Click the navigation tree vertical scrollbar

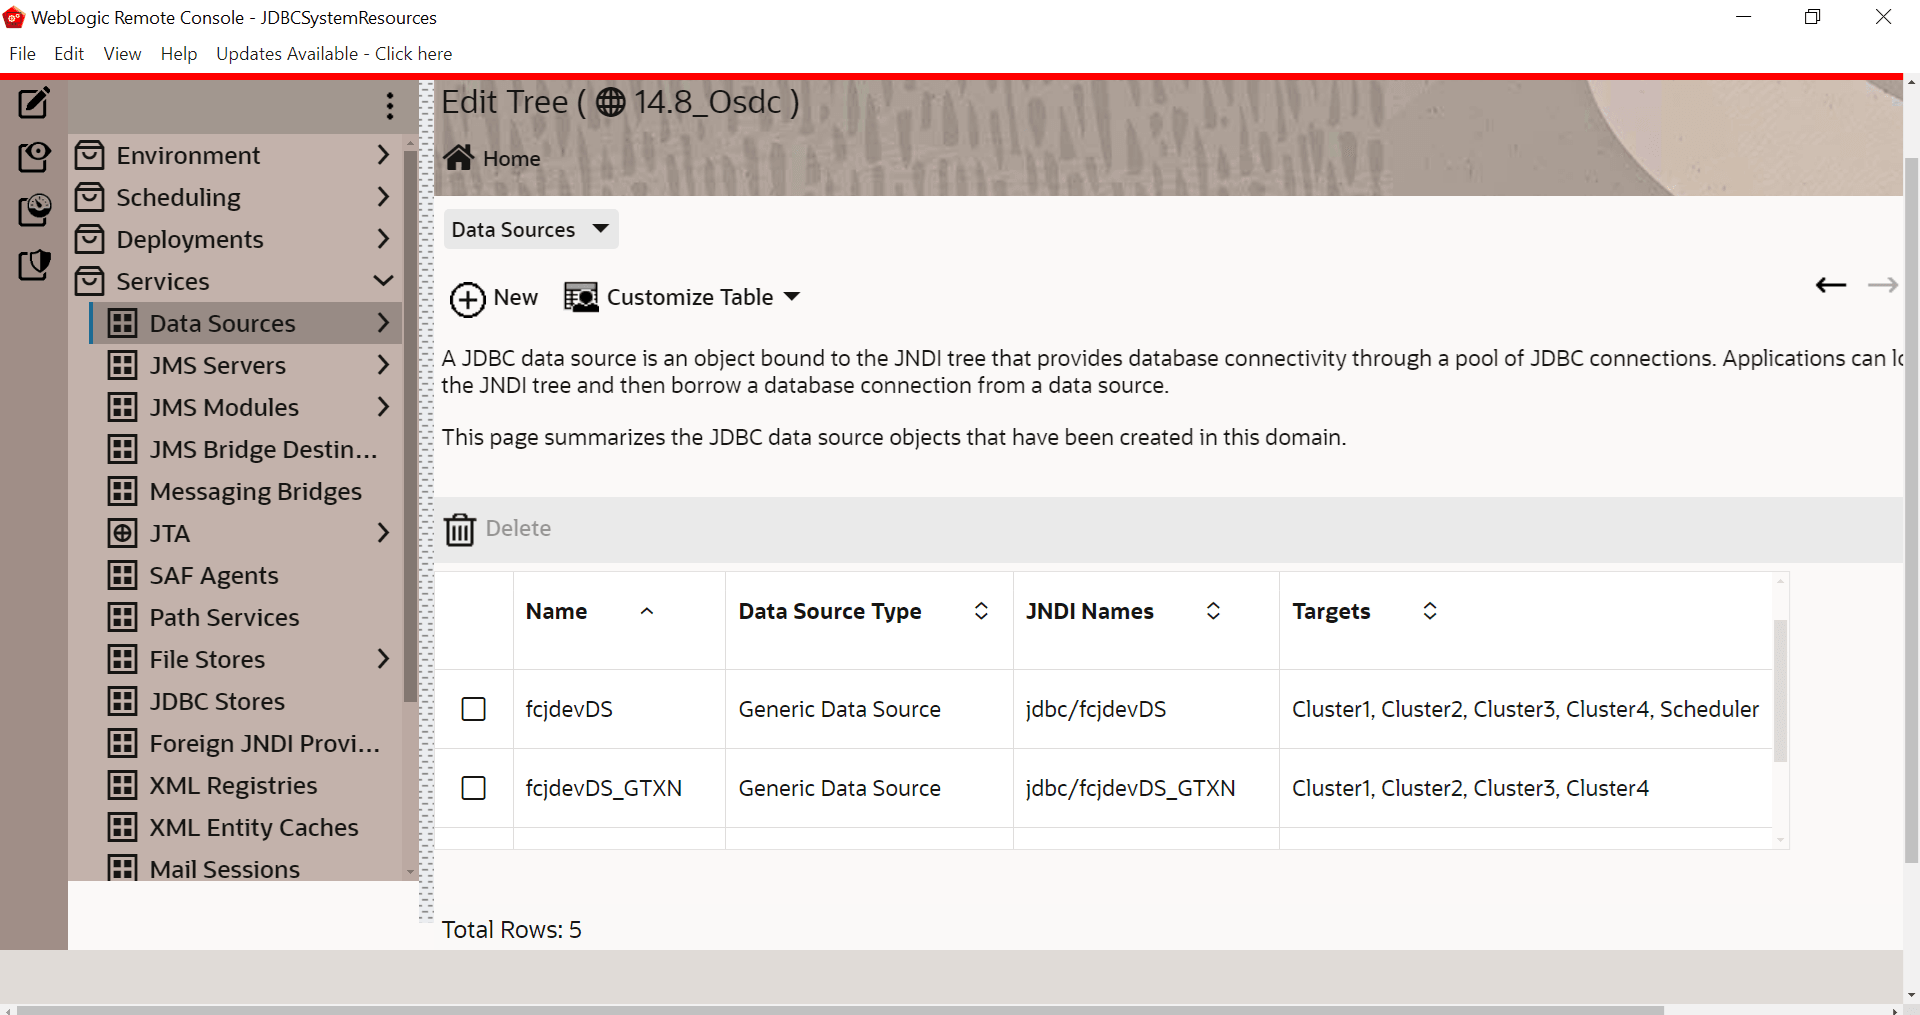[410, 425]
